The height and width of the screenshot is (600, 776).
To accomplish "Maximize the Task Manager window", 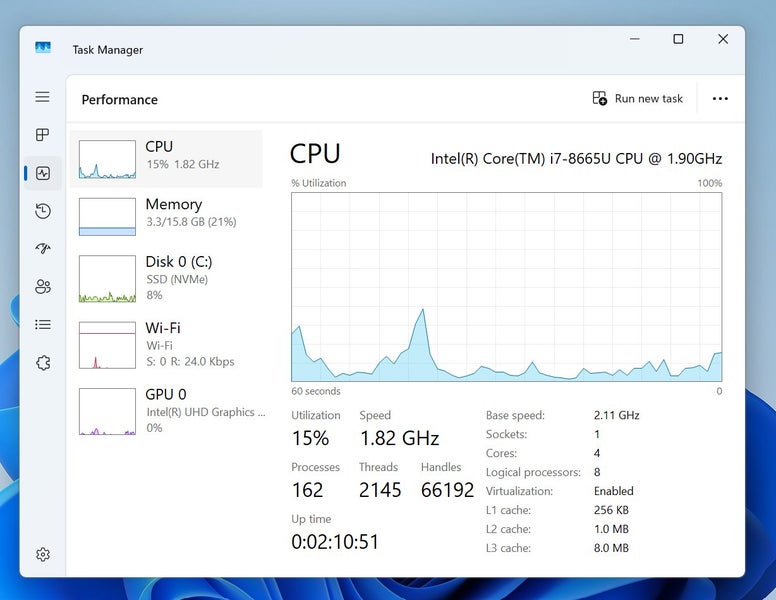I will click(679, 39).
